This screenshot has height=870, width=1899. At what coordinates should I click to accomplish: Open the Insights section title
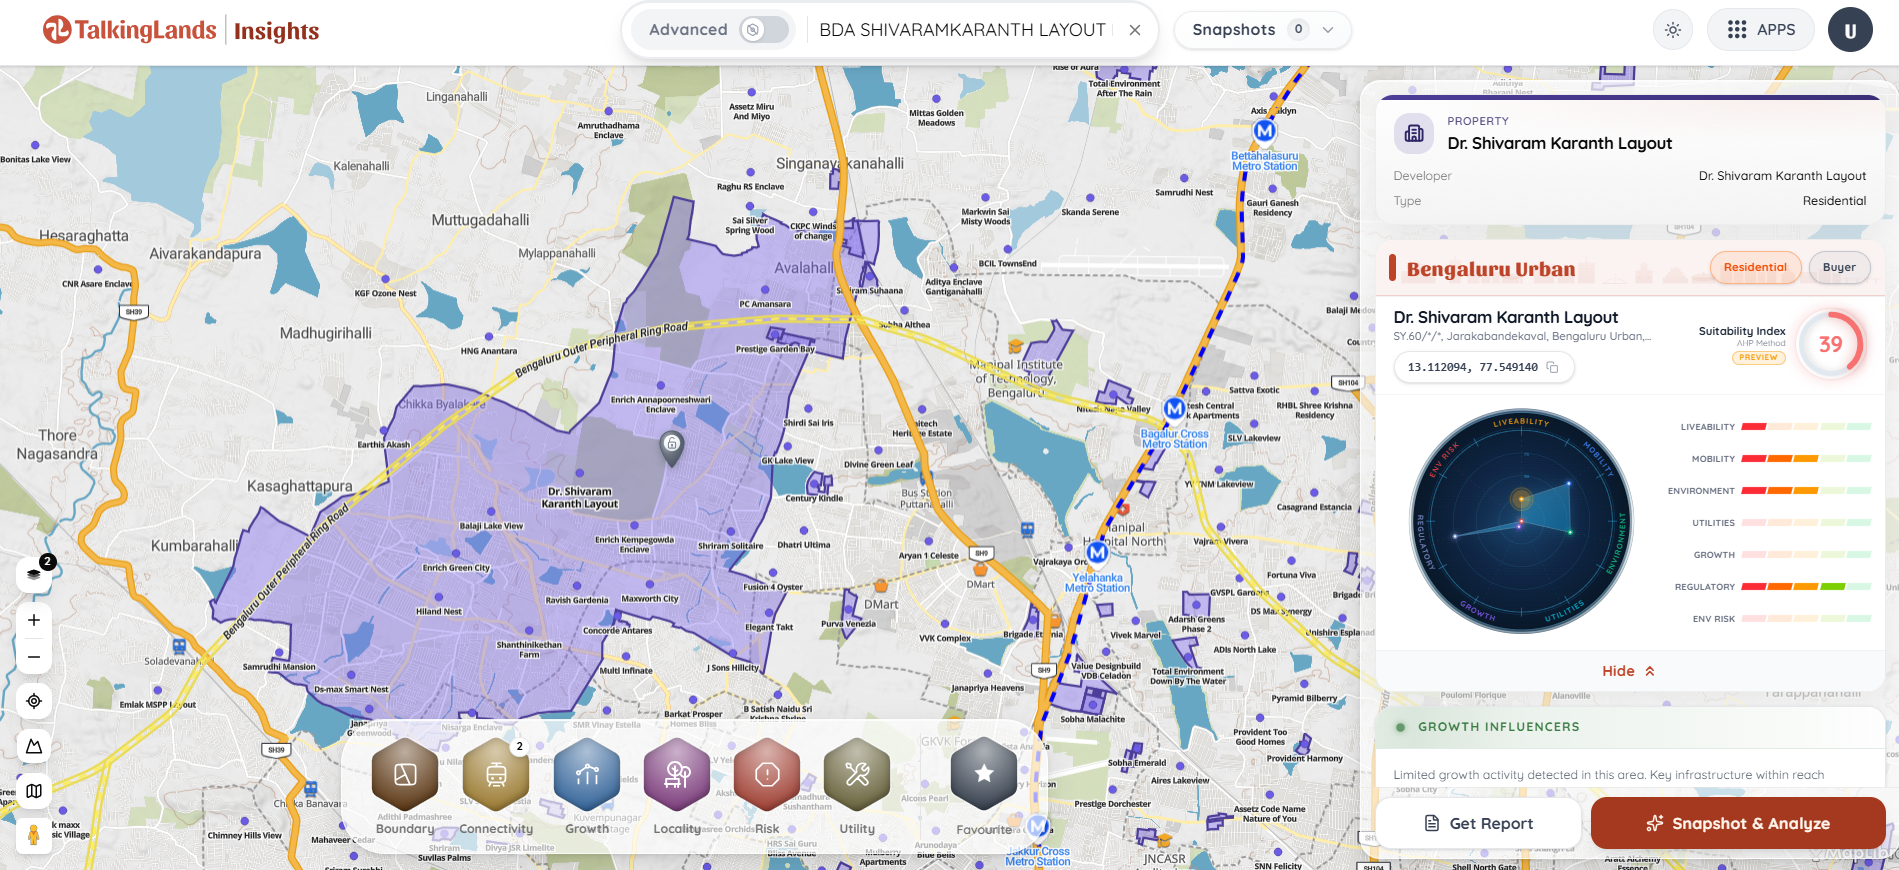[276, 31]
